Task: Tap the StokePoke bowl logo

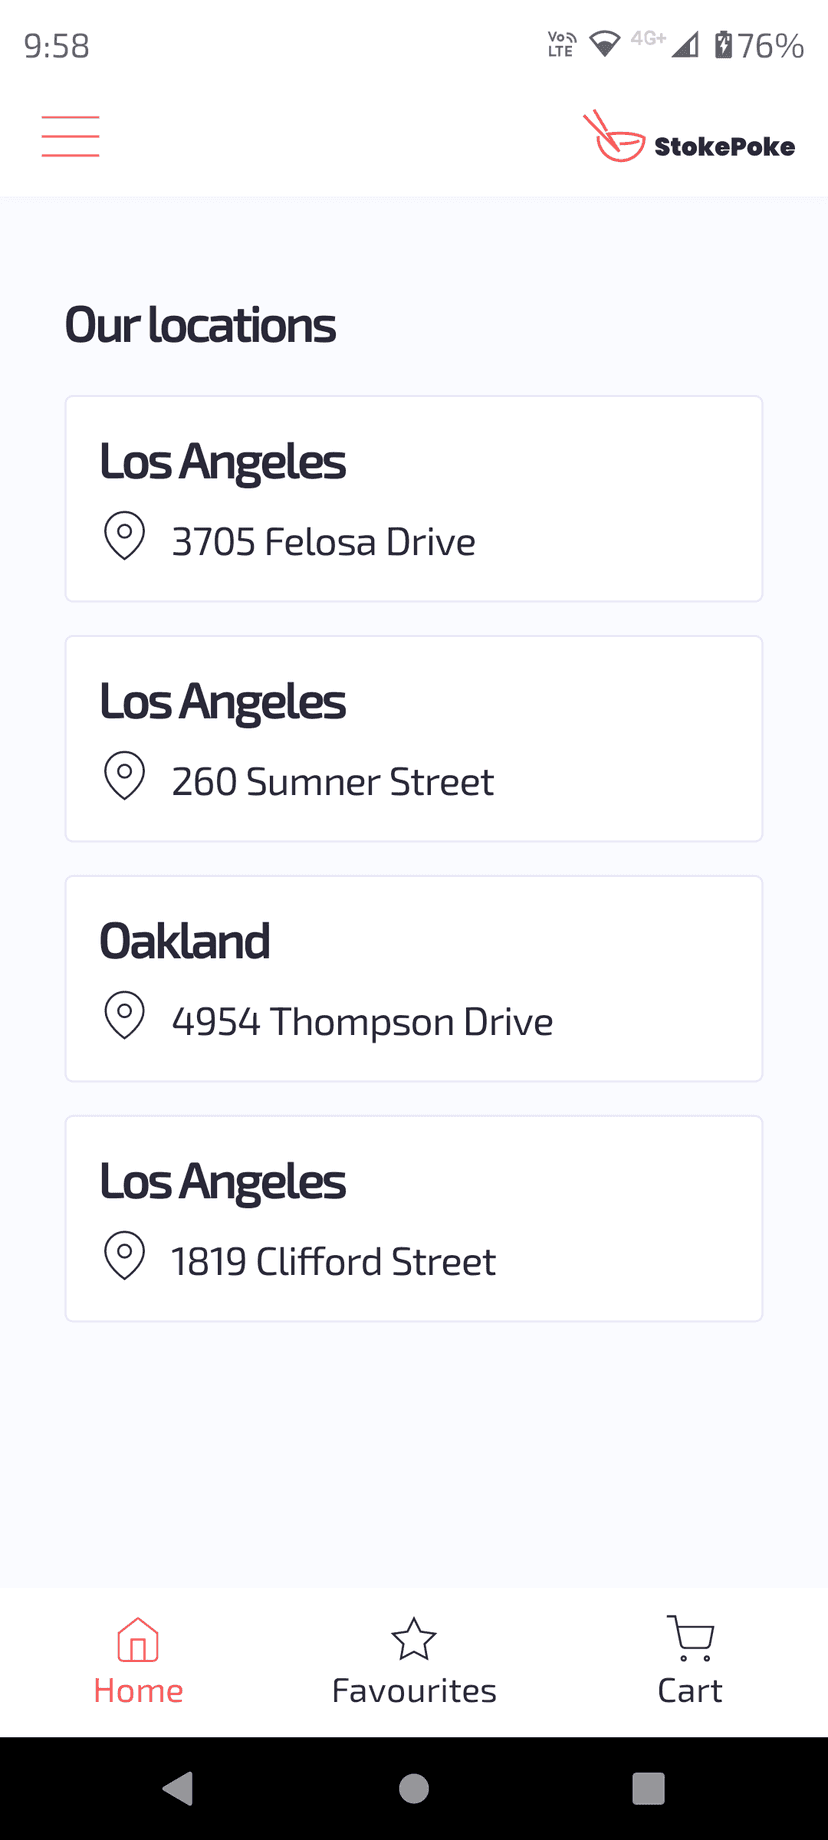Action: (614, 136)
